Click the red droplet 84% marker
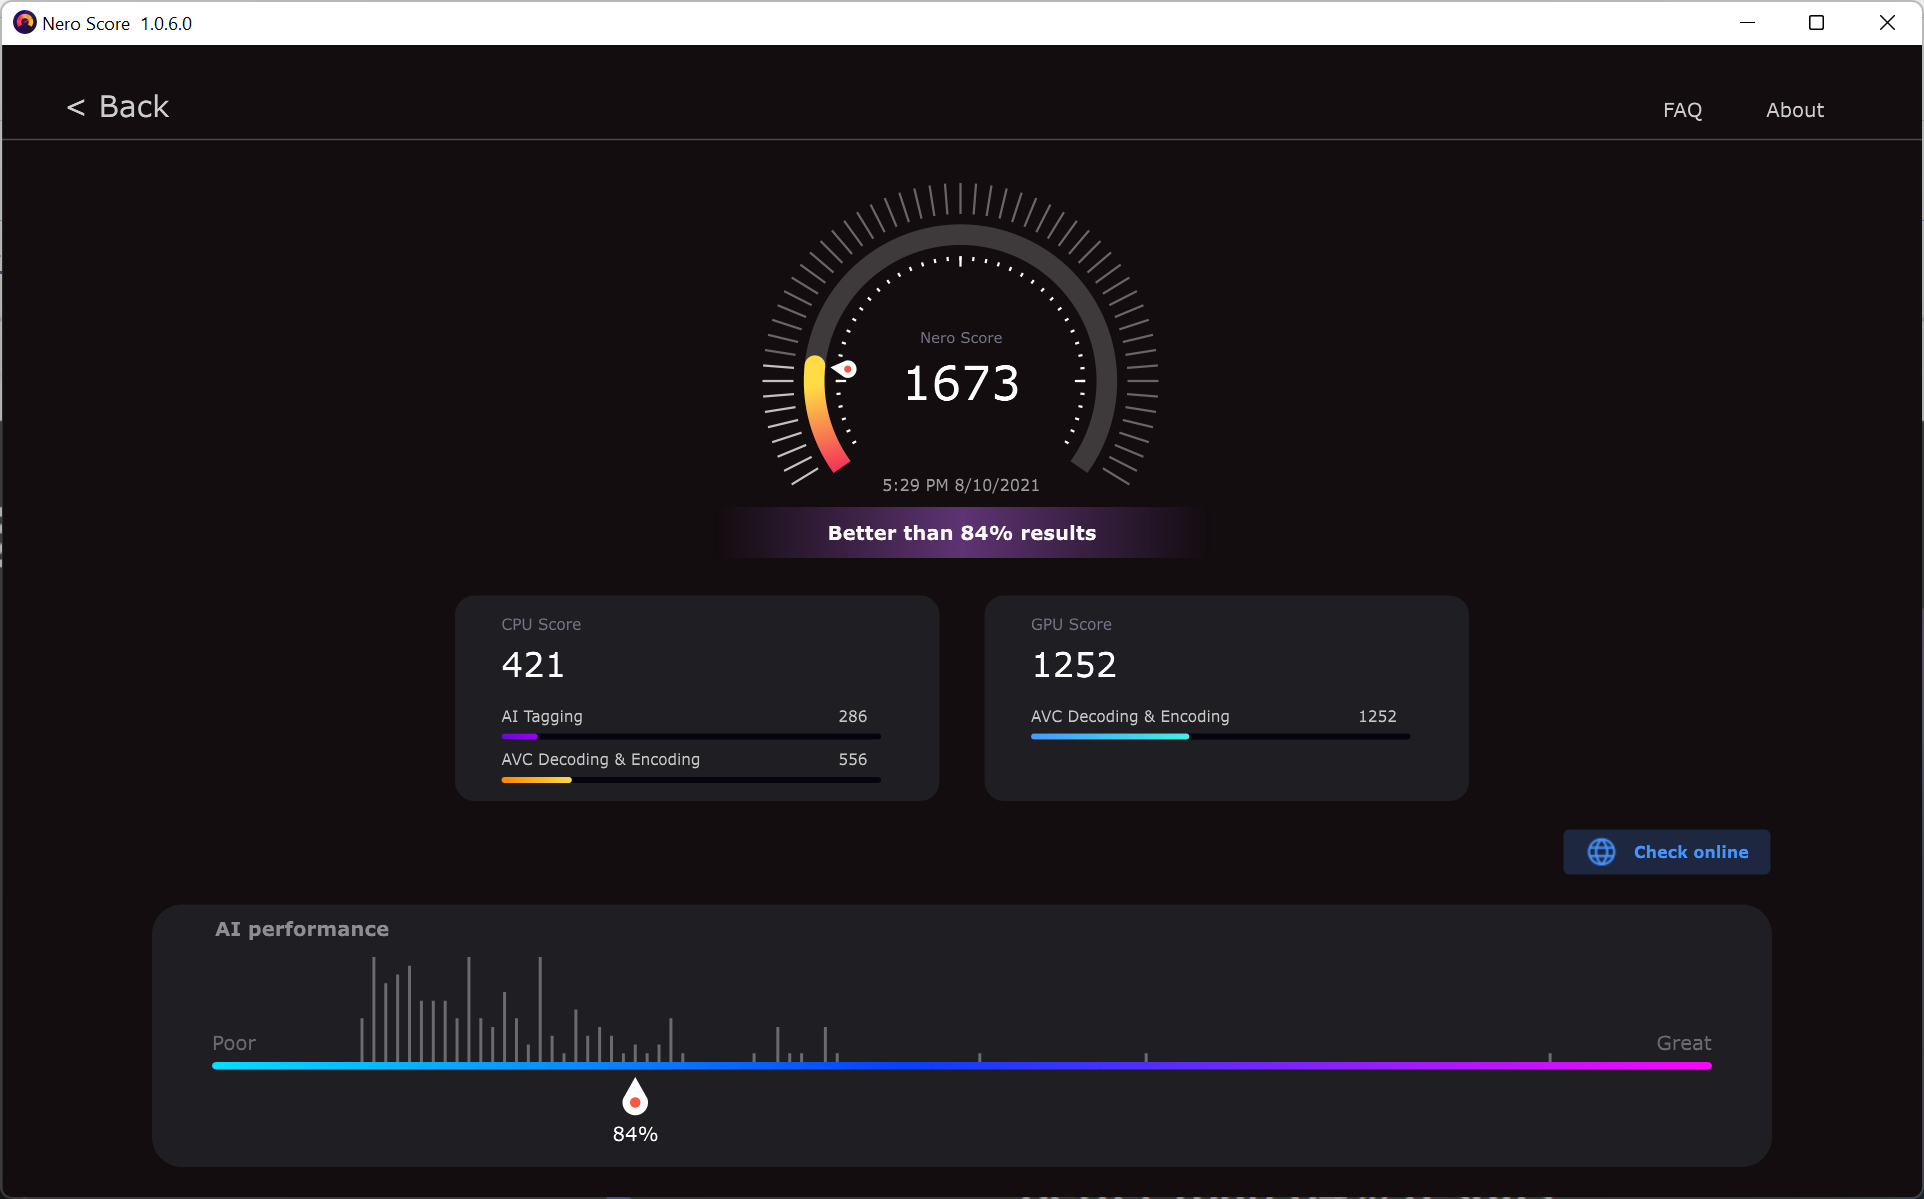 pyautogui.click(x=635, y=1098)
